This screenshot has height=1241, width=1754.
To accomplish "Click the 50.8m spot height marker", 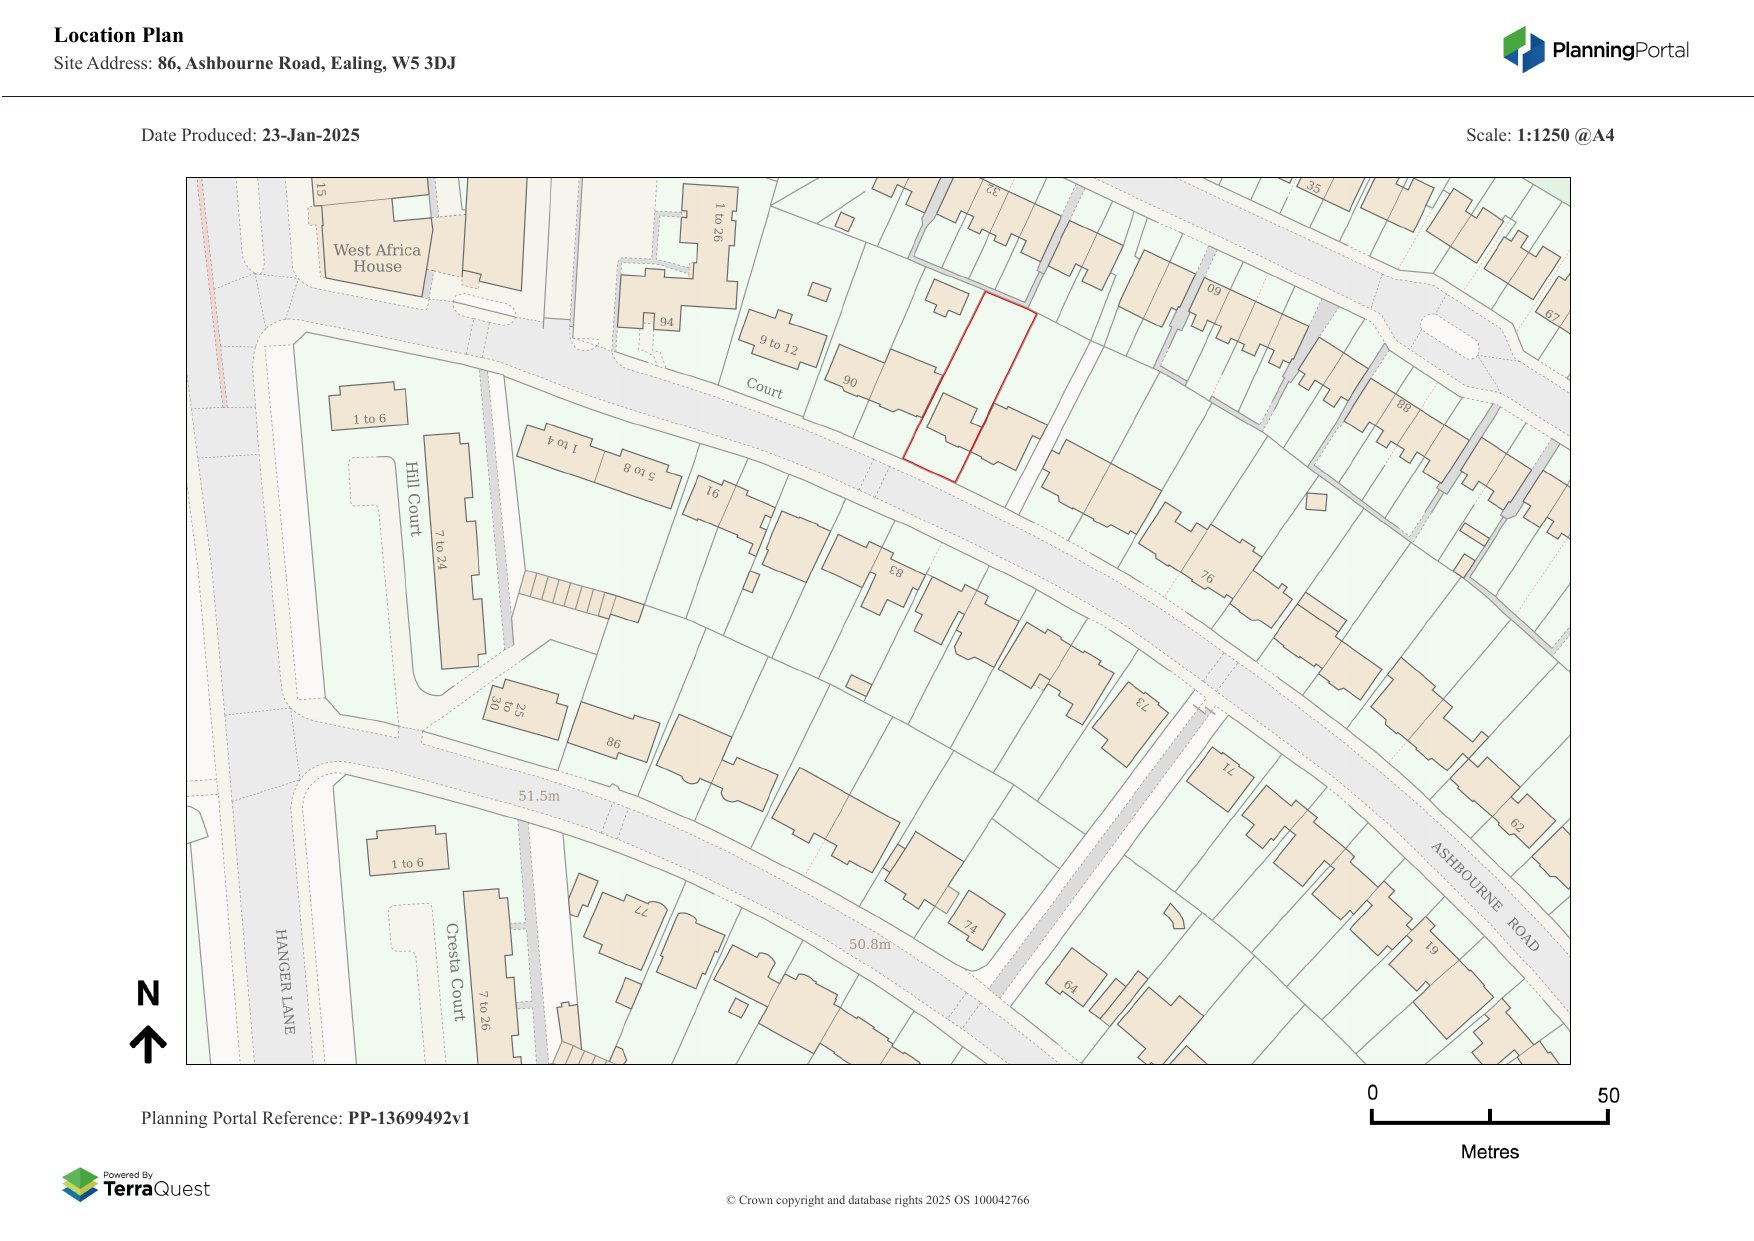I will [869, 944].
